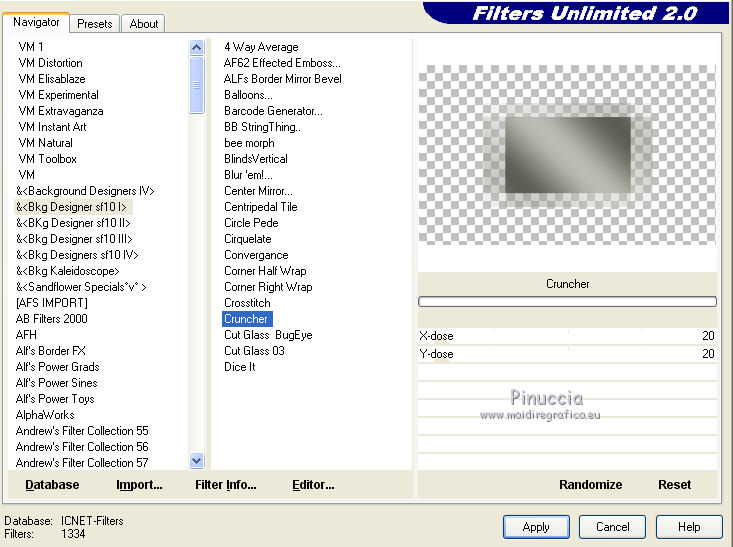733x547 pixels.
Task: Select &<Background Designers IV> category
Action: coord(85,191)
